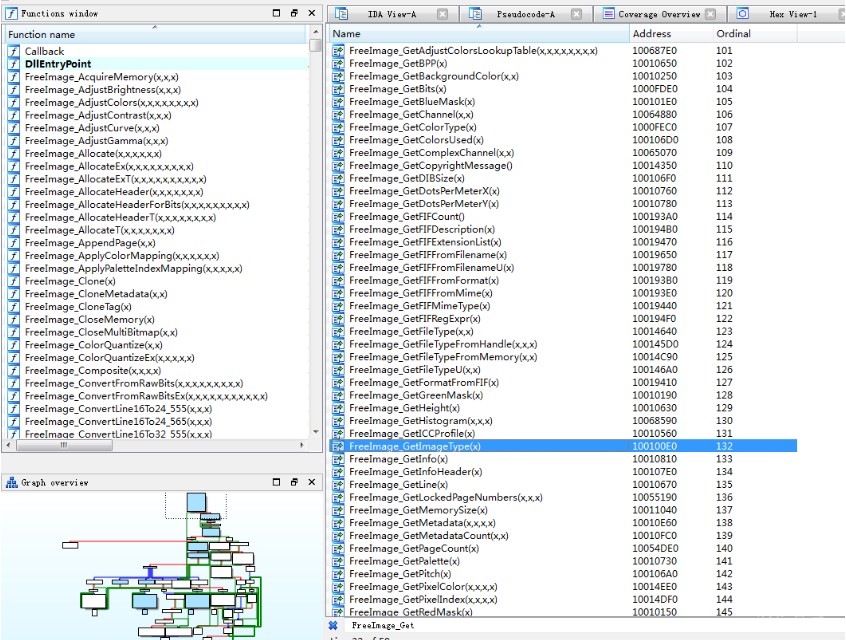Maximize the Functions window panel
Viewport: 846px width, 640px height.
[276, 13]
